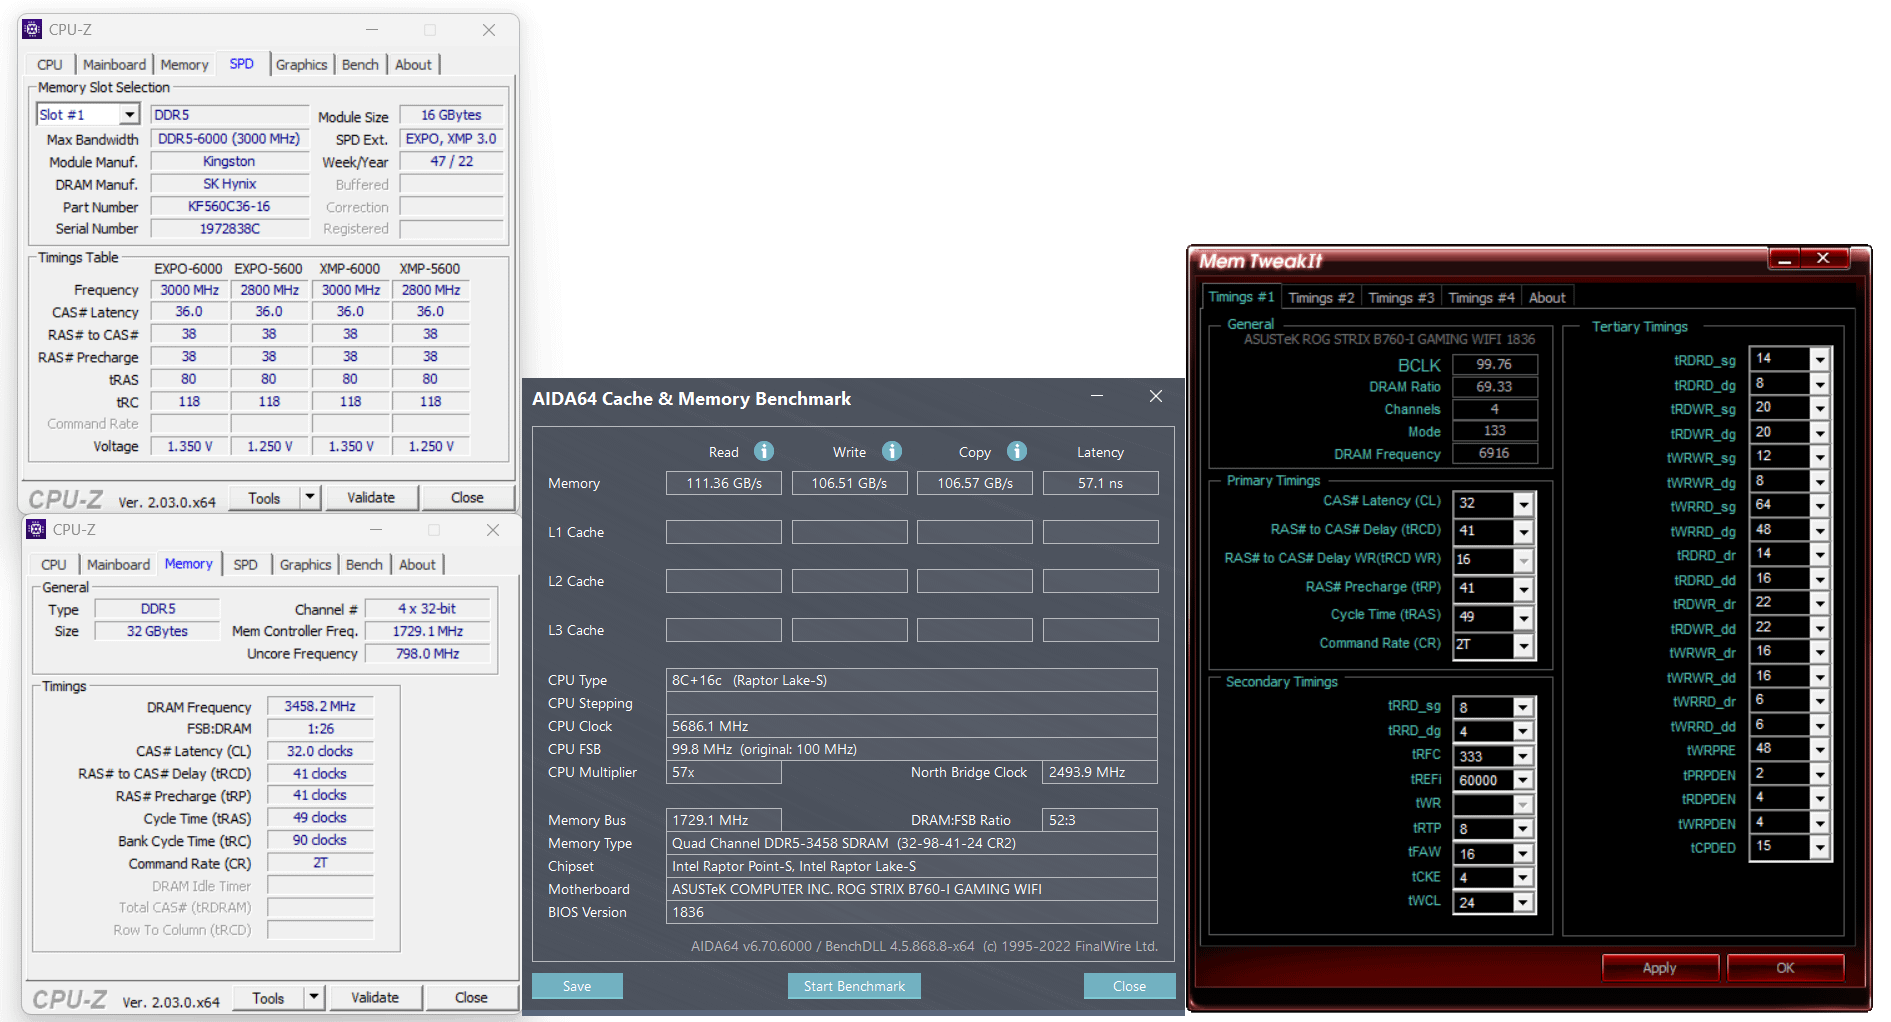Open Bench tab in top CPU-Z window

tap(360, 64)
